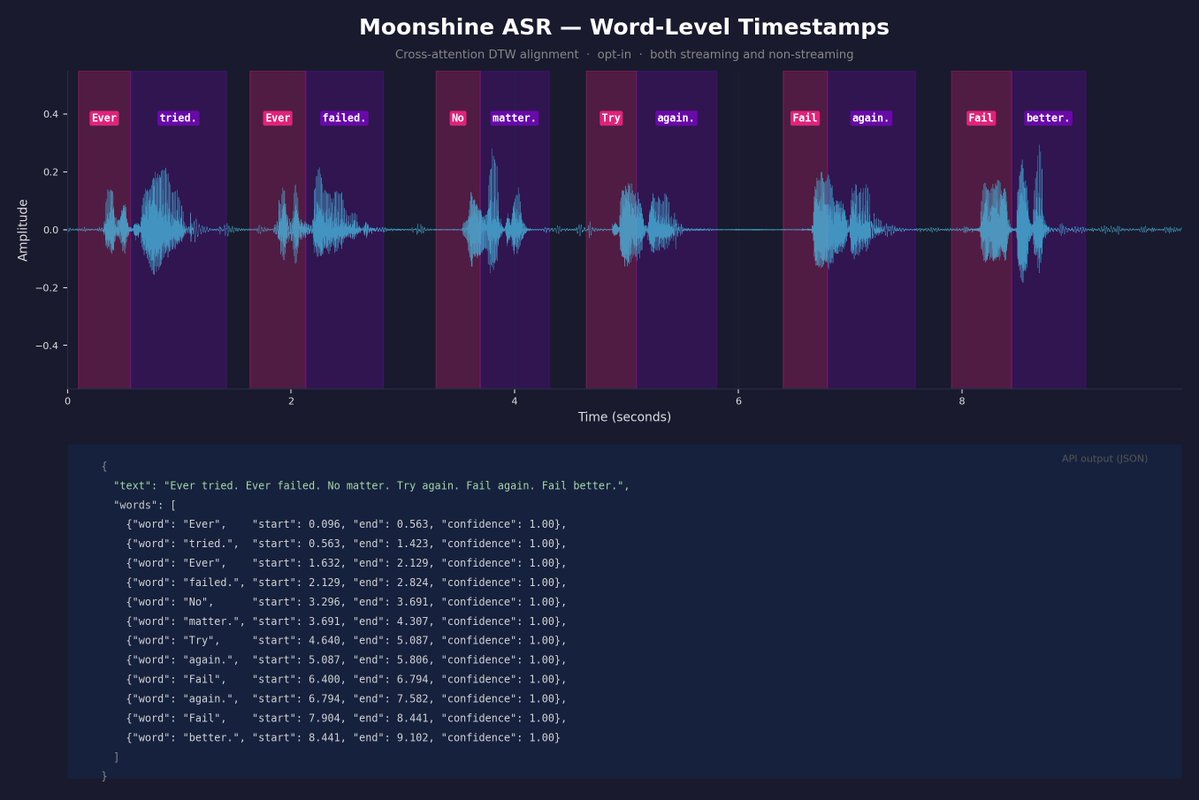The image size is (1199, 800).
Task: Select JSON row with "start": 7.904
Action: (x=346, y=718)
